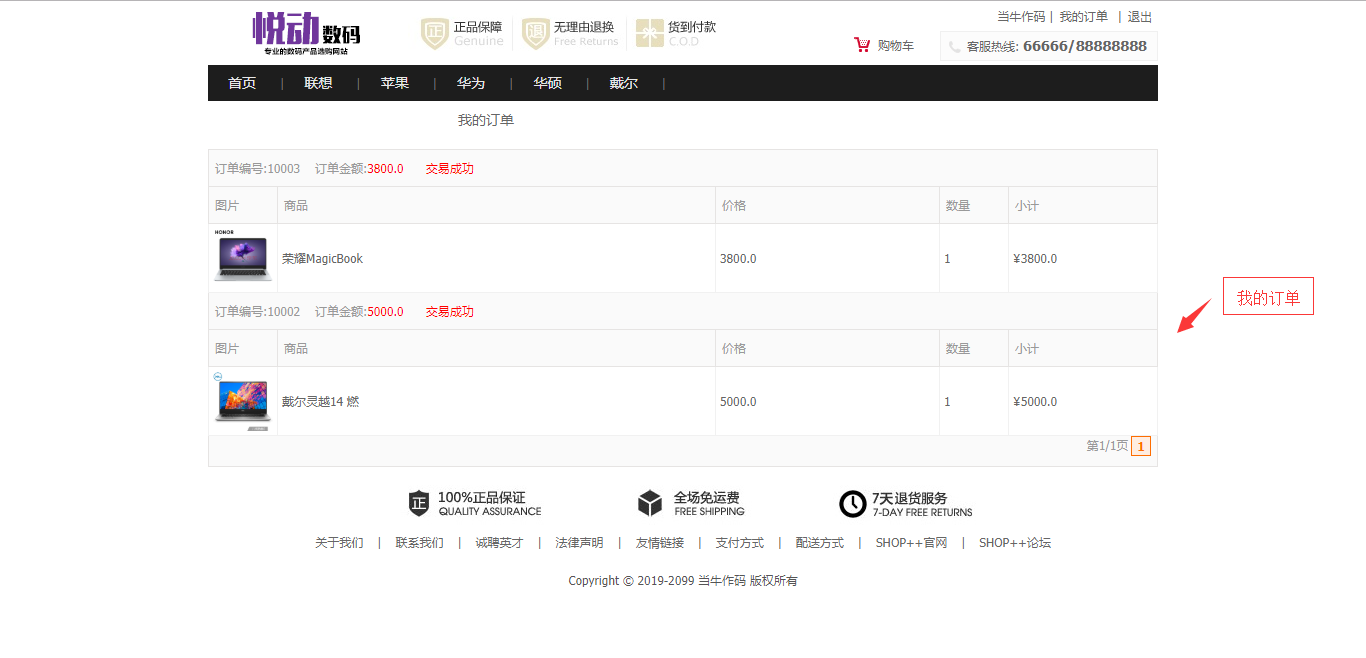This screenshot has width=1366, height=658.
Task: Open the 配送方式 footer link
Action: 820,543
